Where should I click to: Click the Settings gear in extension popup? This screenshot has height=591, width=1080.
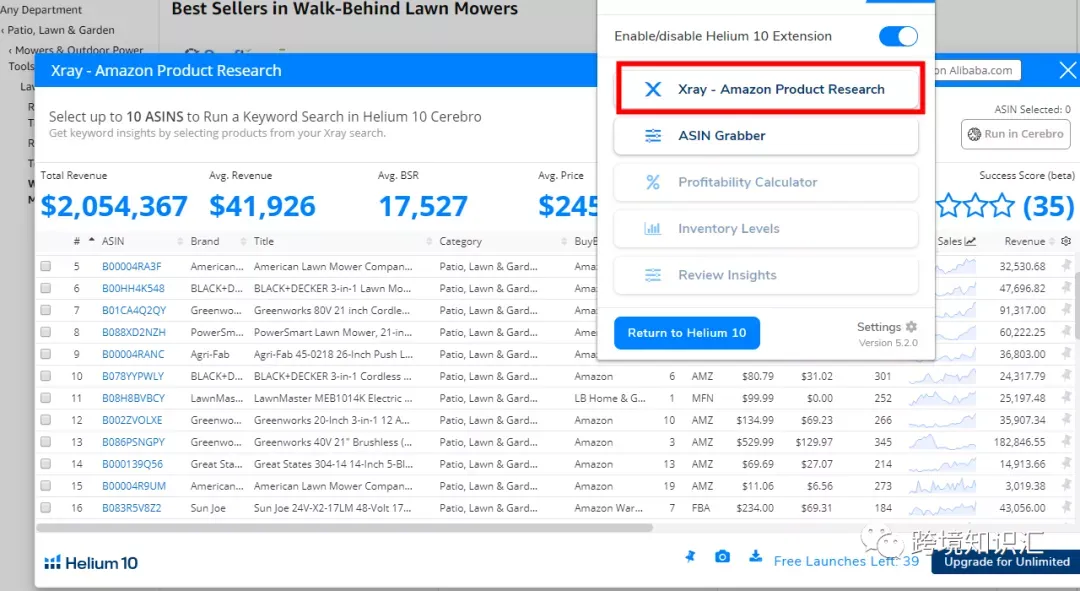pos(911,326)
